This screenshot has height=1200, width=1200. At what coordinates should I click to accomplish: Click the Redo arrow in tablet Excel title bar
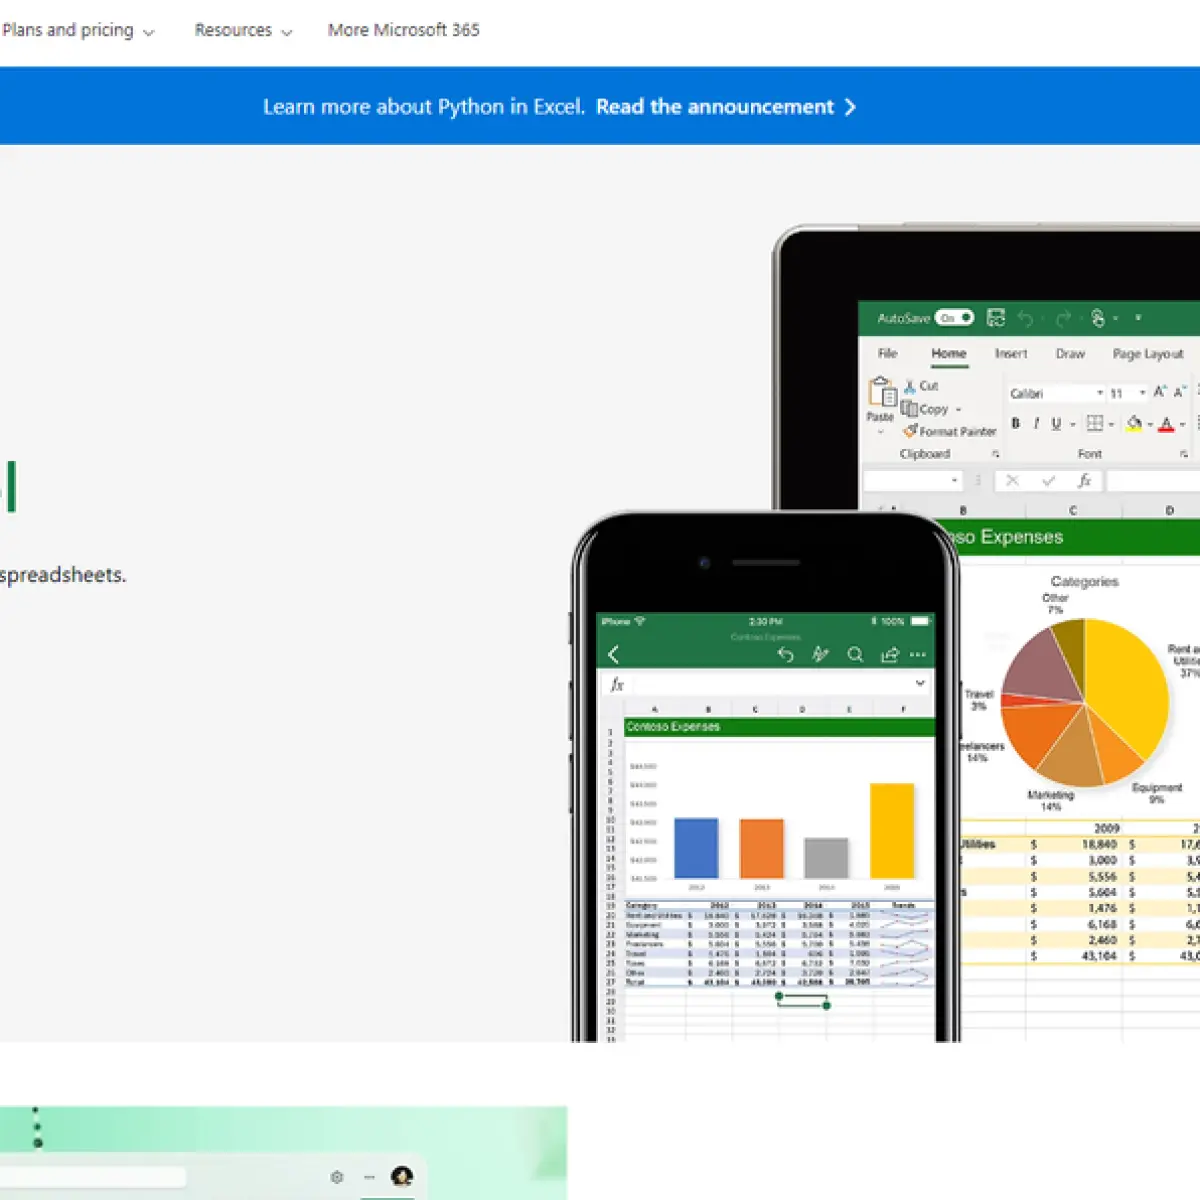pos(1063,318)
